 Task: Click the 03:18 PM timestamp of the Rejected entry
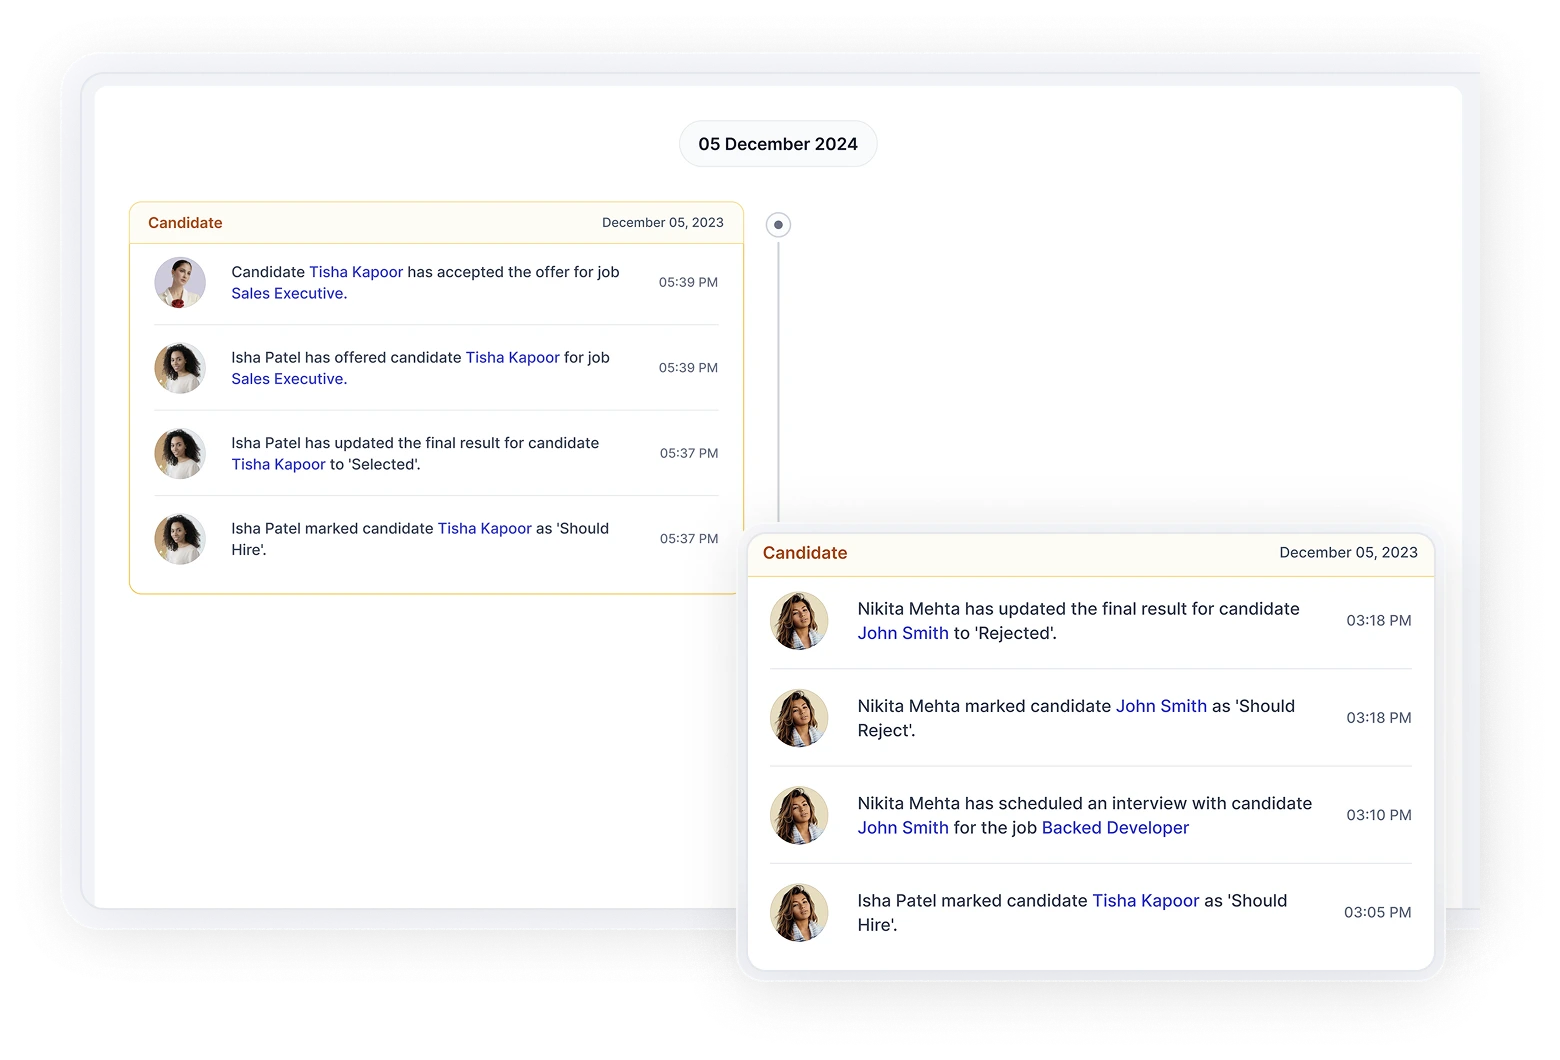click(1378, 620)
